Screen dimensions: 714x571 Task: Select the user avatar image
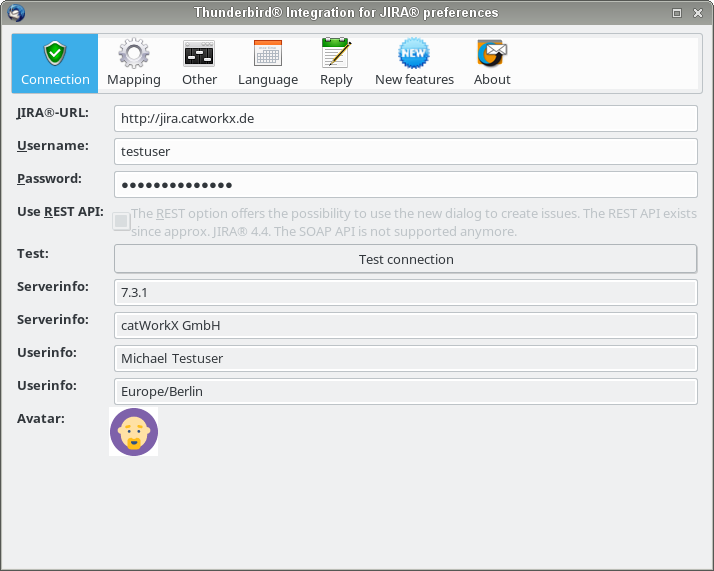tap(134, 432)
